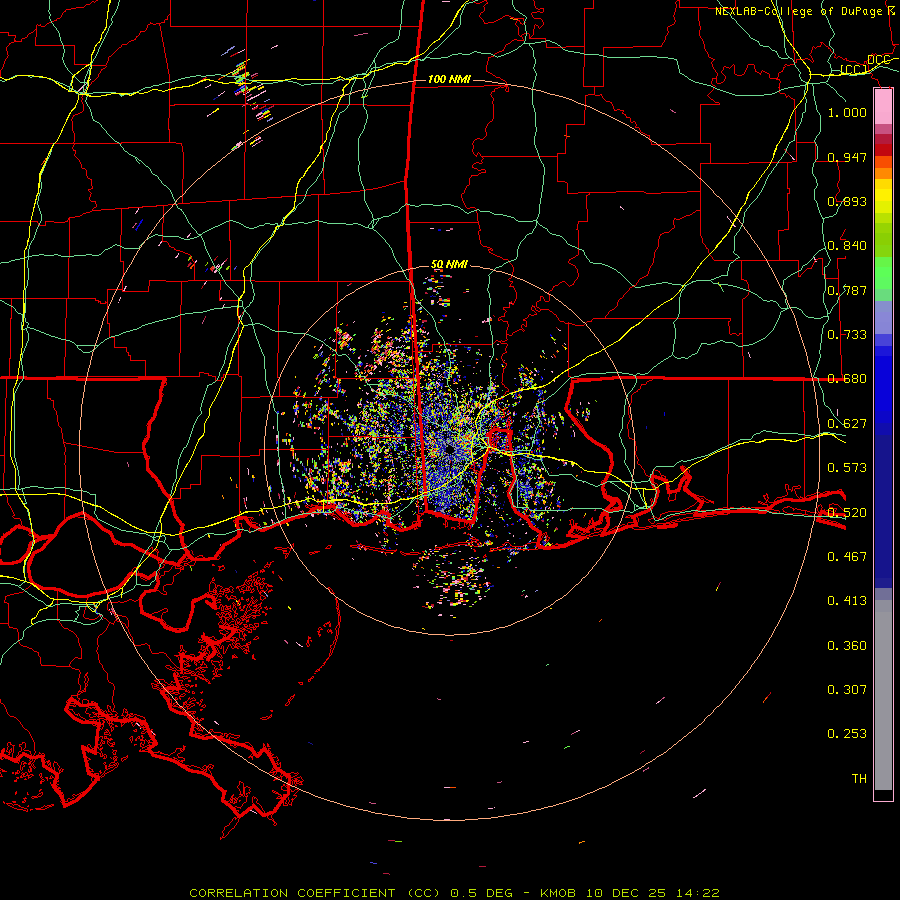
Task: Pick the light pink segment of the color bar
Action: pyautogui.click(x=883, y=107)
